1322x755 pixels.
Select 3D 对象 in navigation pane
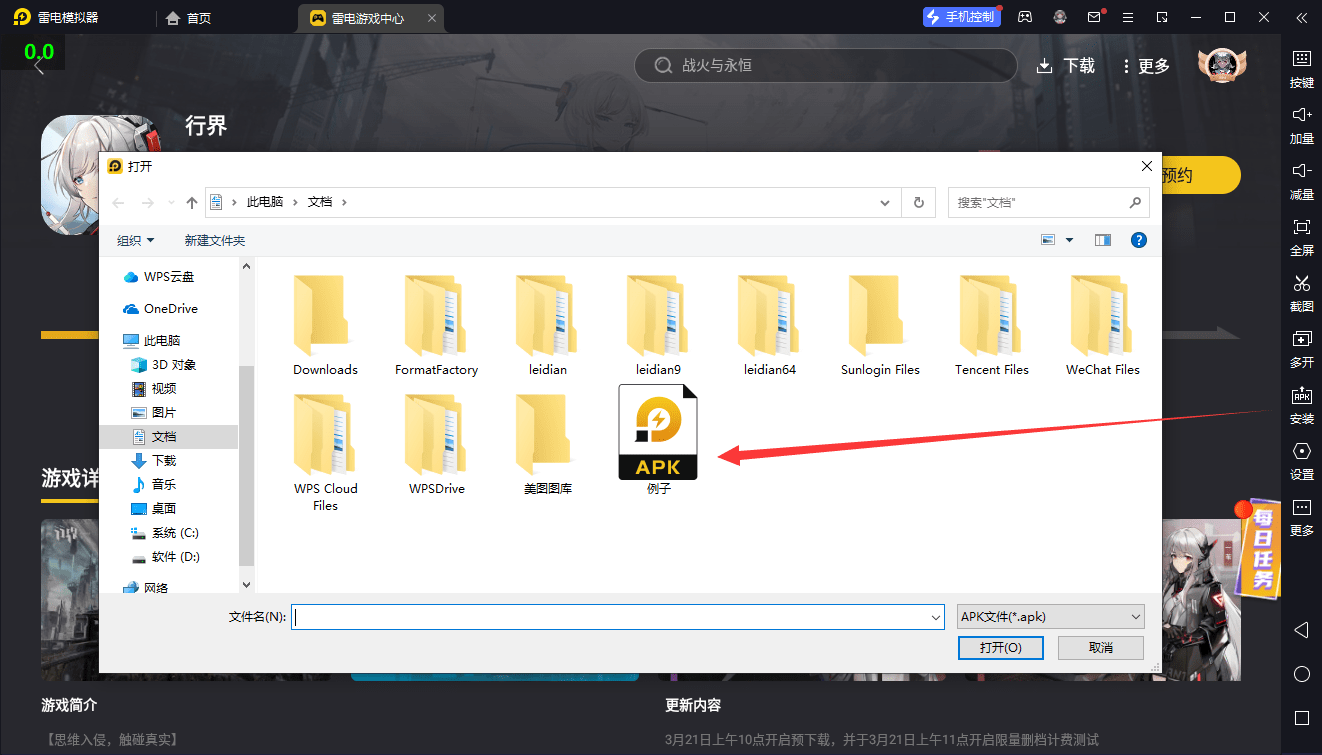click(x=166, y=365)
